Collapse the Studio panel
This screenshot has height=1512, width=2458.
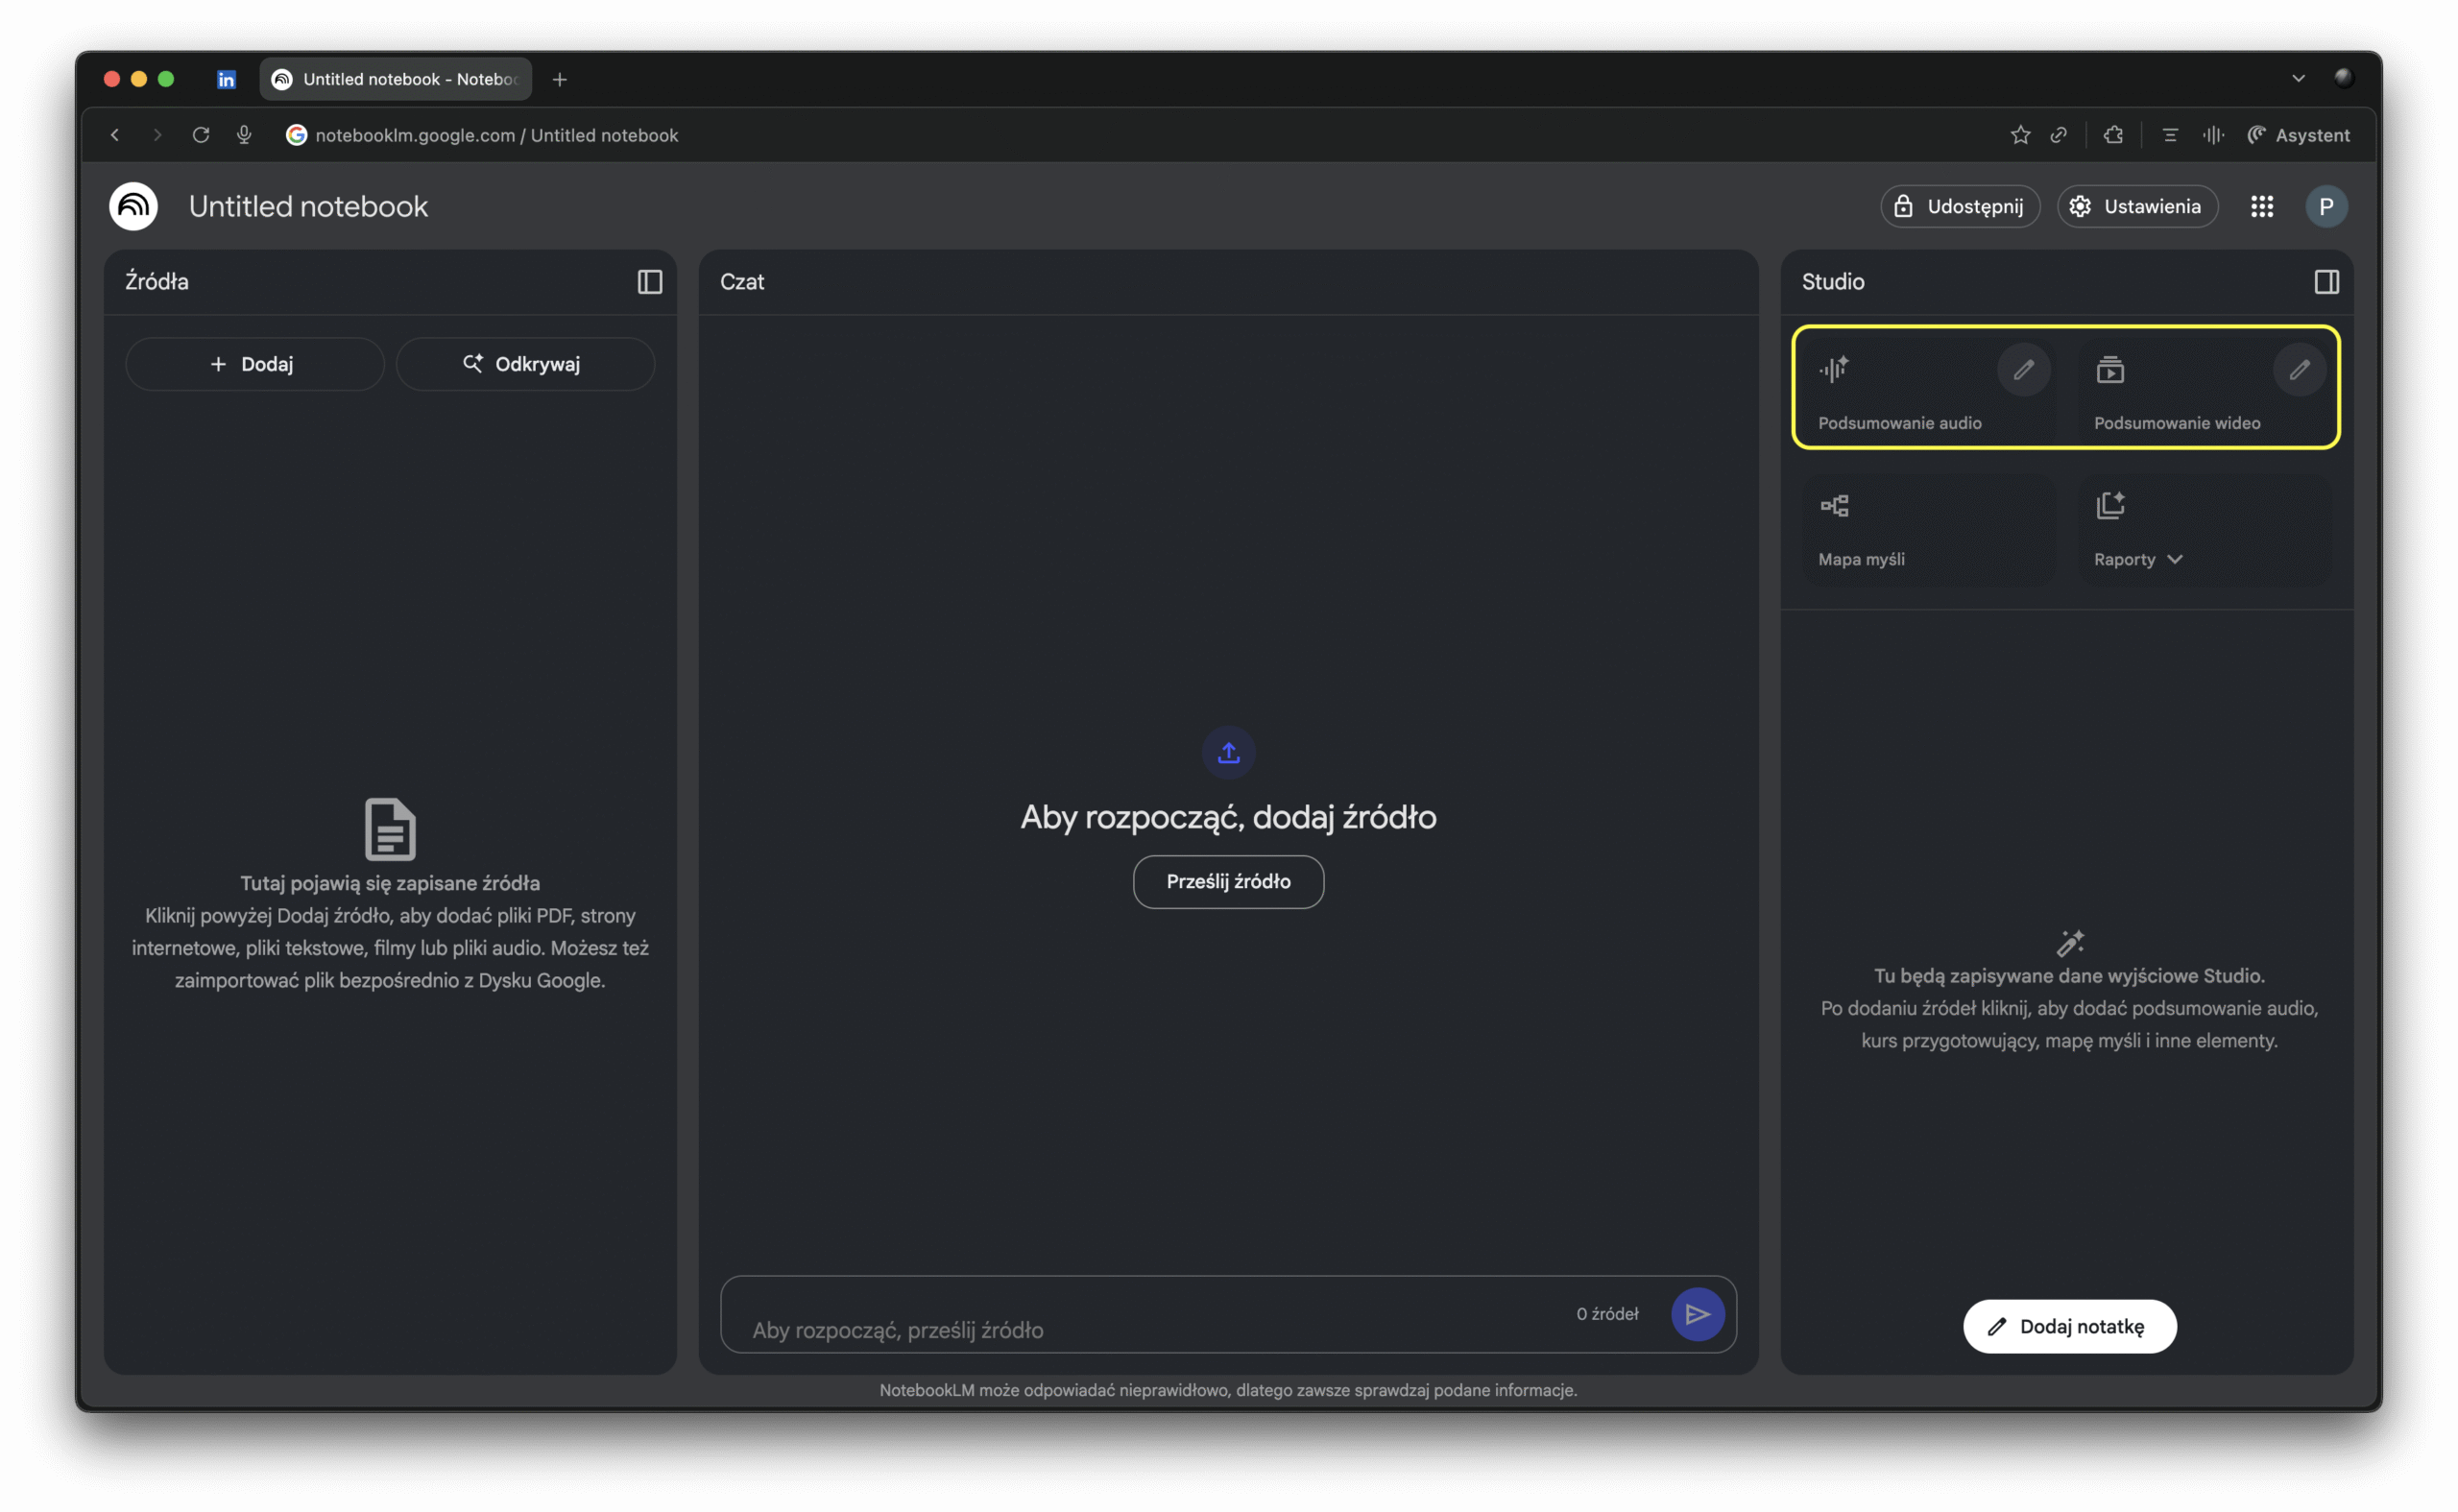click(2326, 282)
